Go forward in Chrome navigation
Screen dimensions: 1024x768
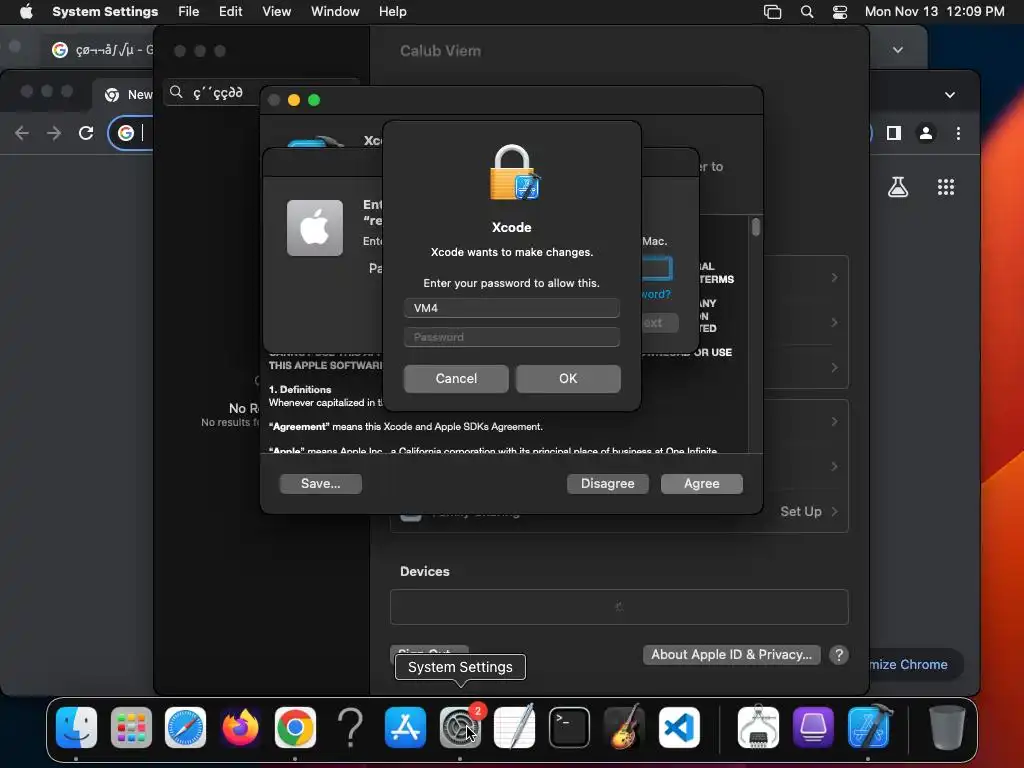[54, 133]
